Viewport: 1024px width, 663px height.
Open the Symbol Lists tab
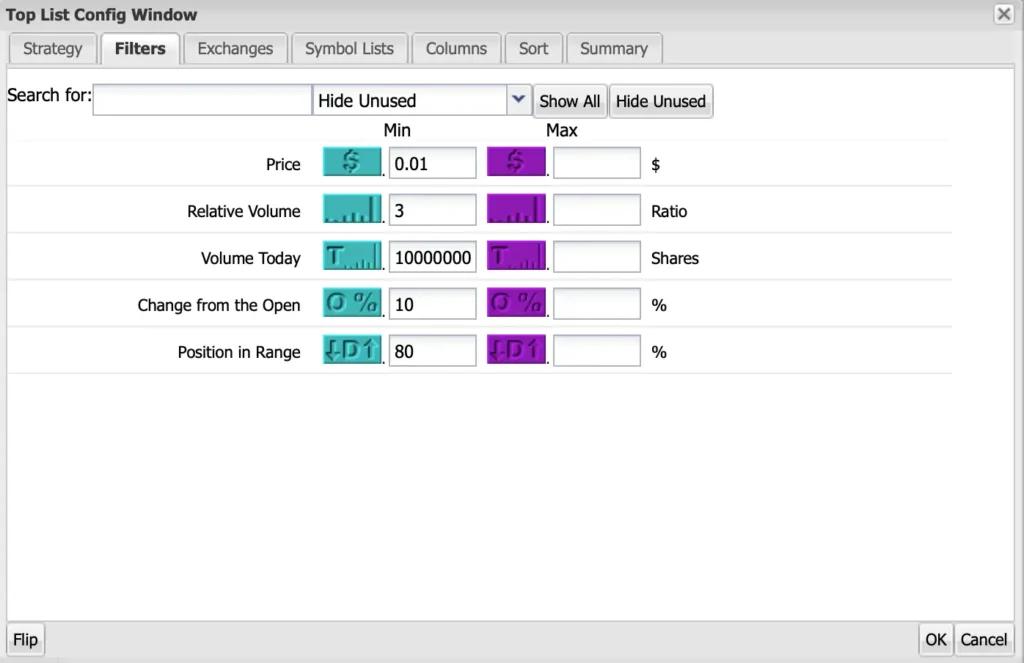point(349,48)
